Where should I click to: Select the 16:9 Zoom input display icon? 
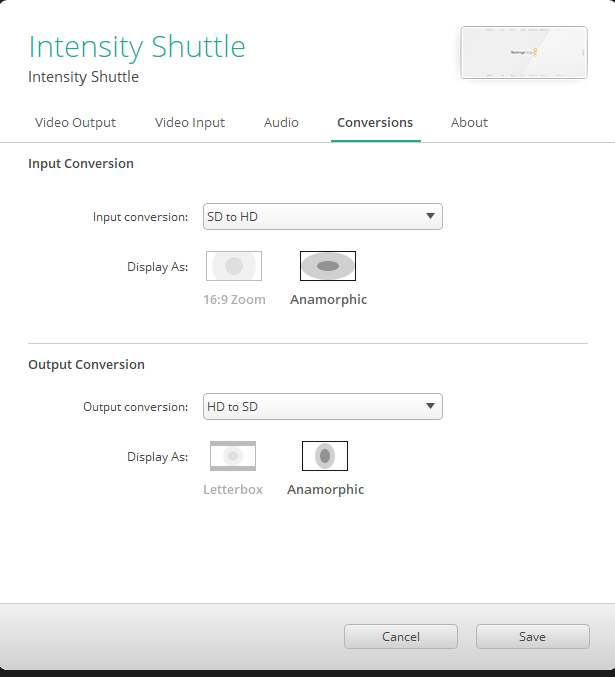click(234, 266)
